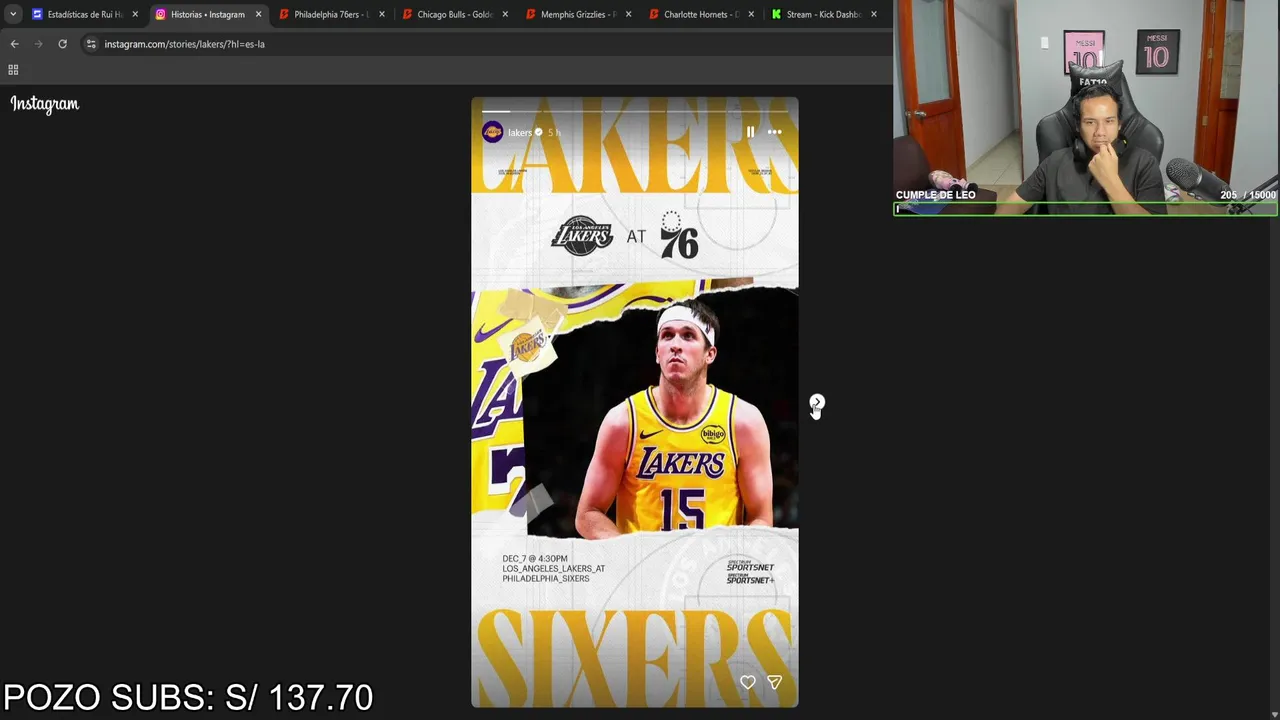Close the Chicago Bulls tab
The image size is (1280, 720).
coord(505,14)
